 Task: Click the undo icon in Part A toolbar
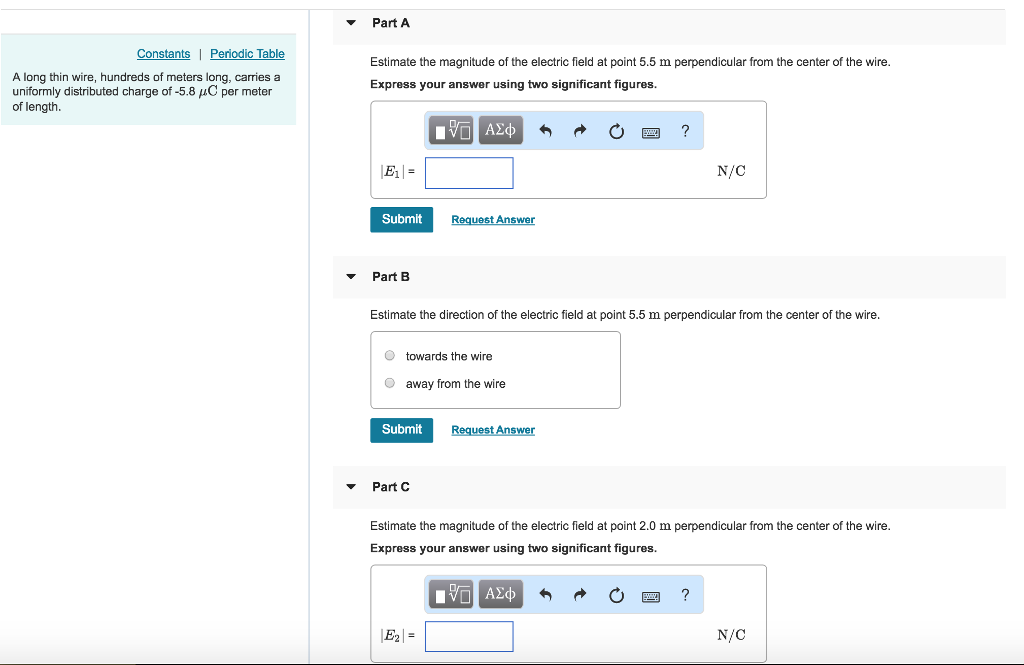[545, 129]
